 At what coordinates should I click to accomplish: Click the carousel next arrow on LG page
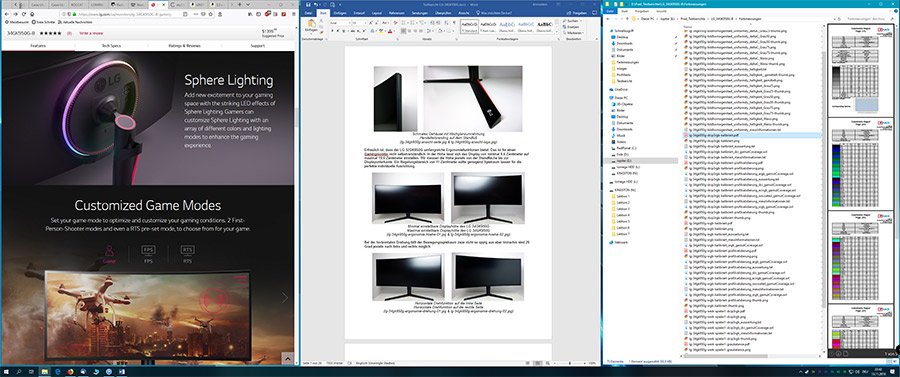click(284, 297)
